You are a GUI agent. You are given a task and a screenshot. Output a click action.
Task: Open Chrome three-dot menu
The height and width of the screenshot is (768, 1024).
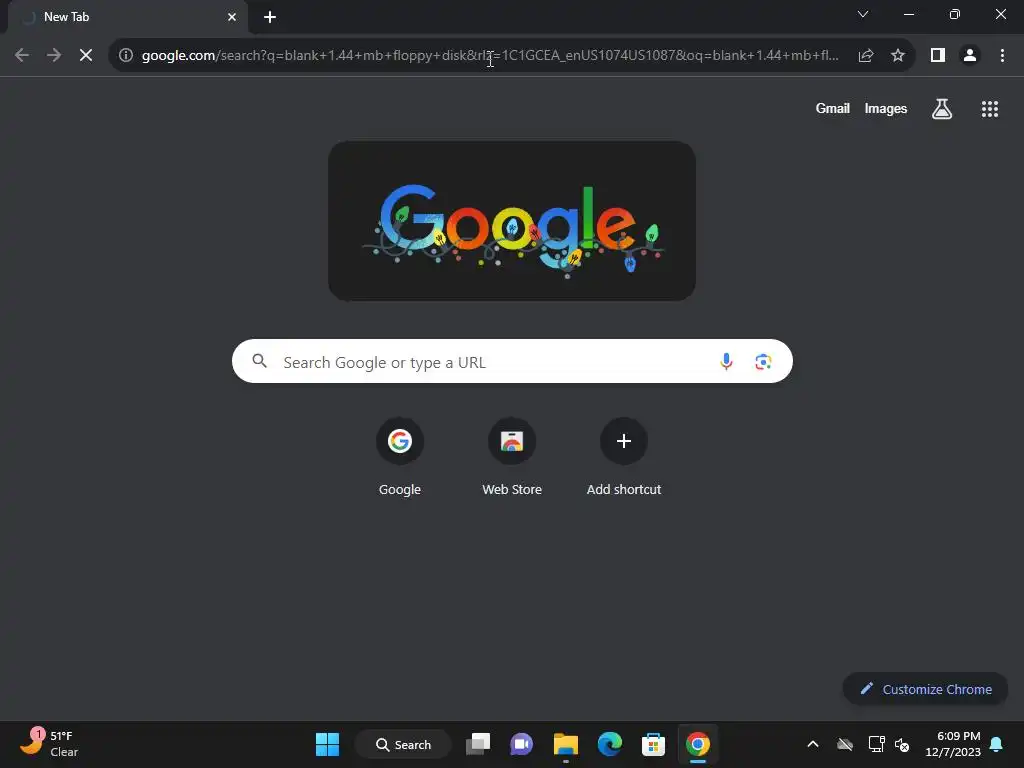coord(1002,56)
